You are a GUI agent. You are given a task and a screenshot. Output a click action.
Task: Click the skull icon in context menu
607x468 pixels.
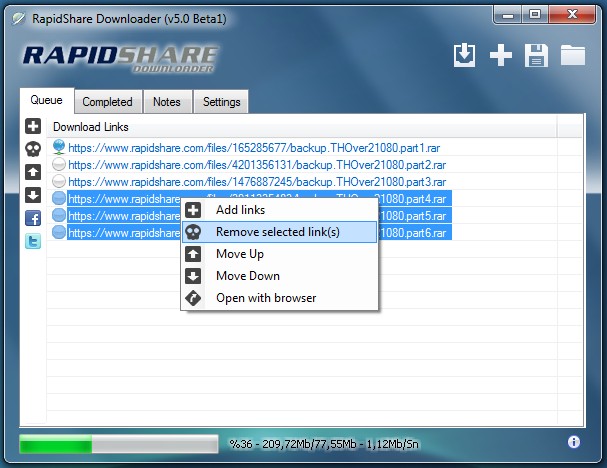tap(193, 232)
